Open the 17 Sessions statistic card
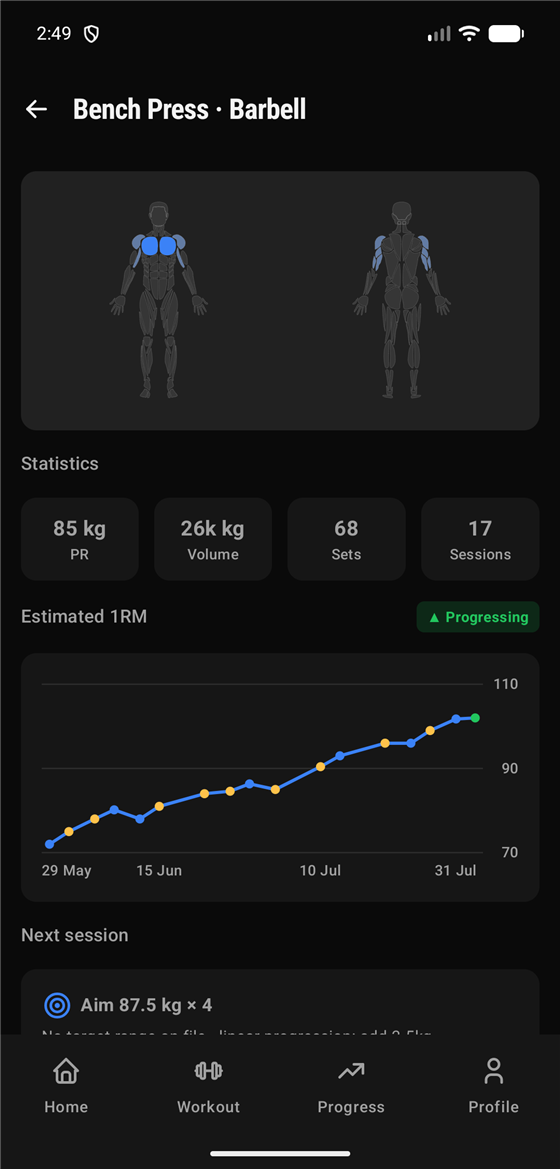560x1169 pixels. (x=480, y=539)
